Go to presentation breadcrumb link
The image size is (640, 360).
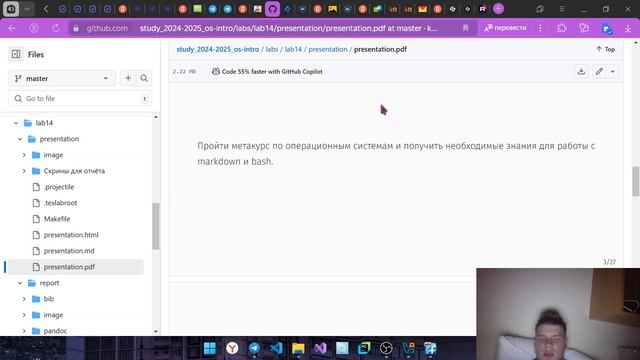[328, 49]
